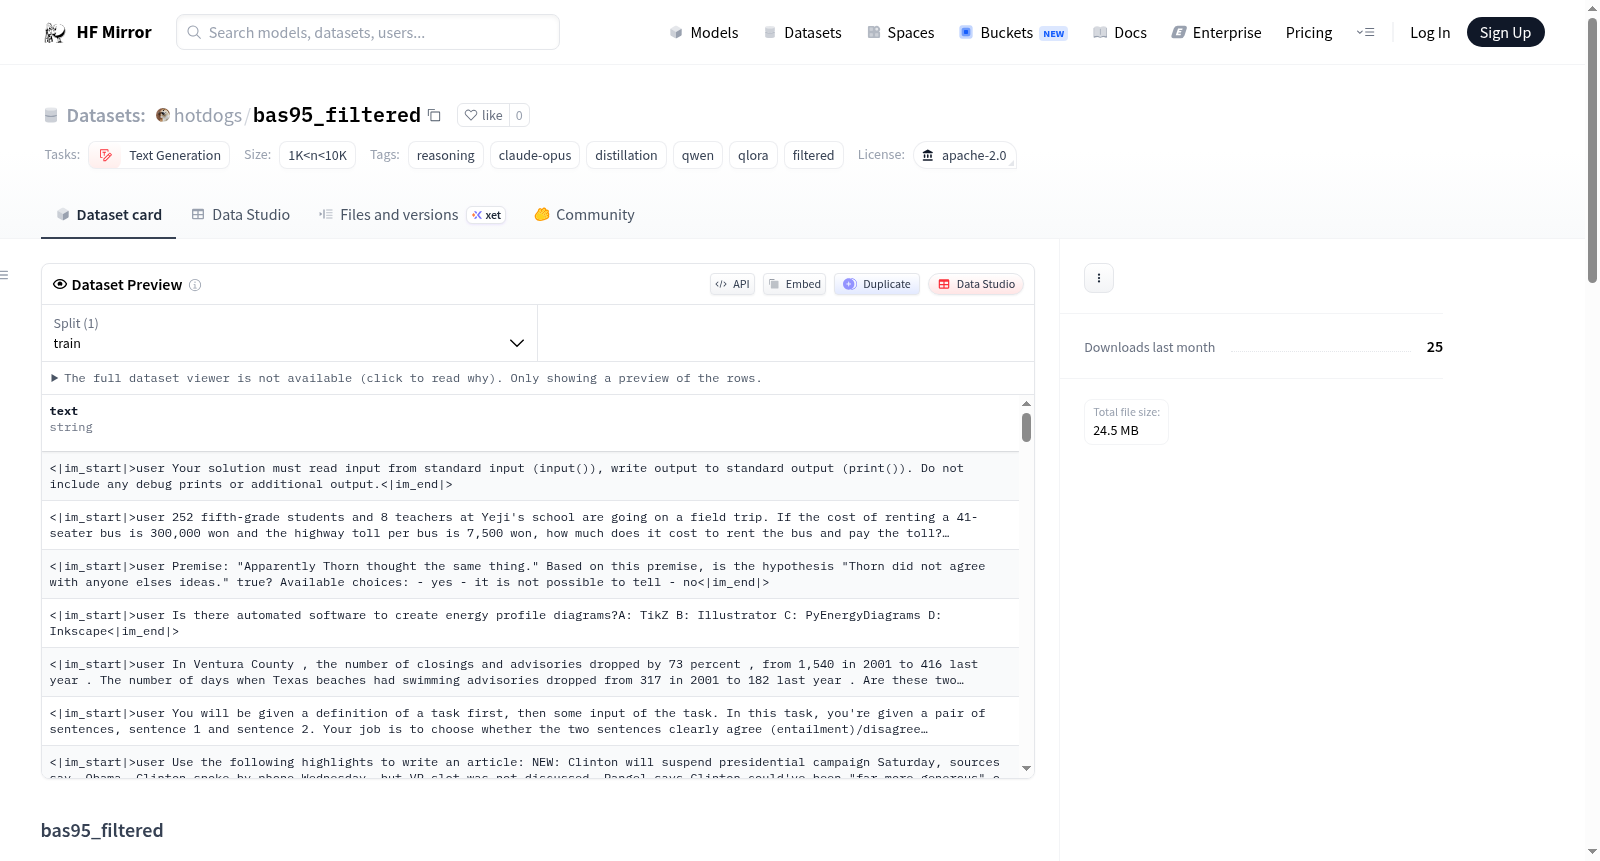This screenshot has height=861, width=1600.
Task: Click the page vertical scrollbar
Action: (1592, 150)
